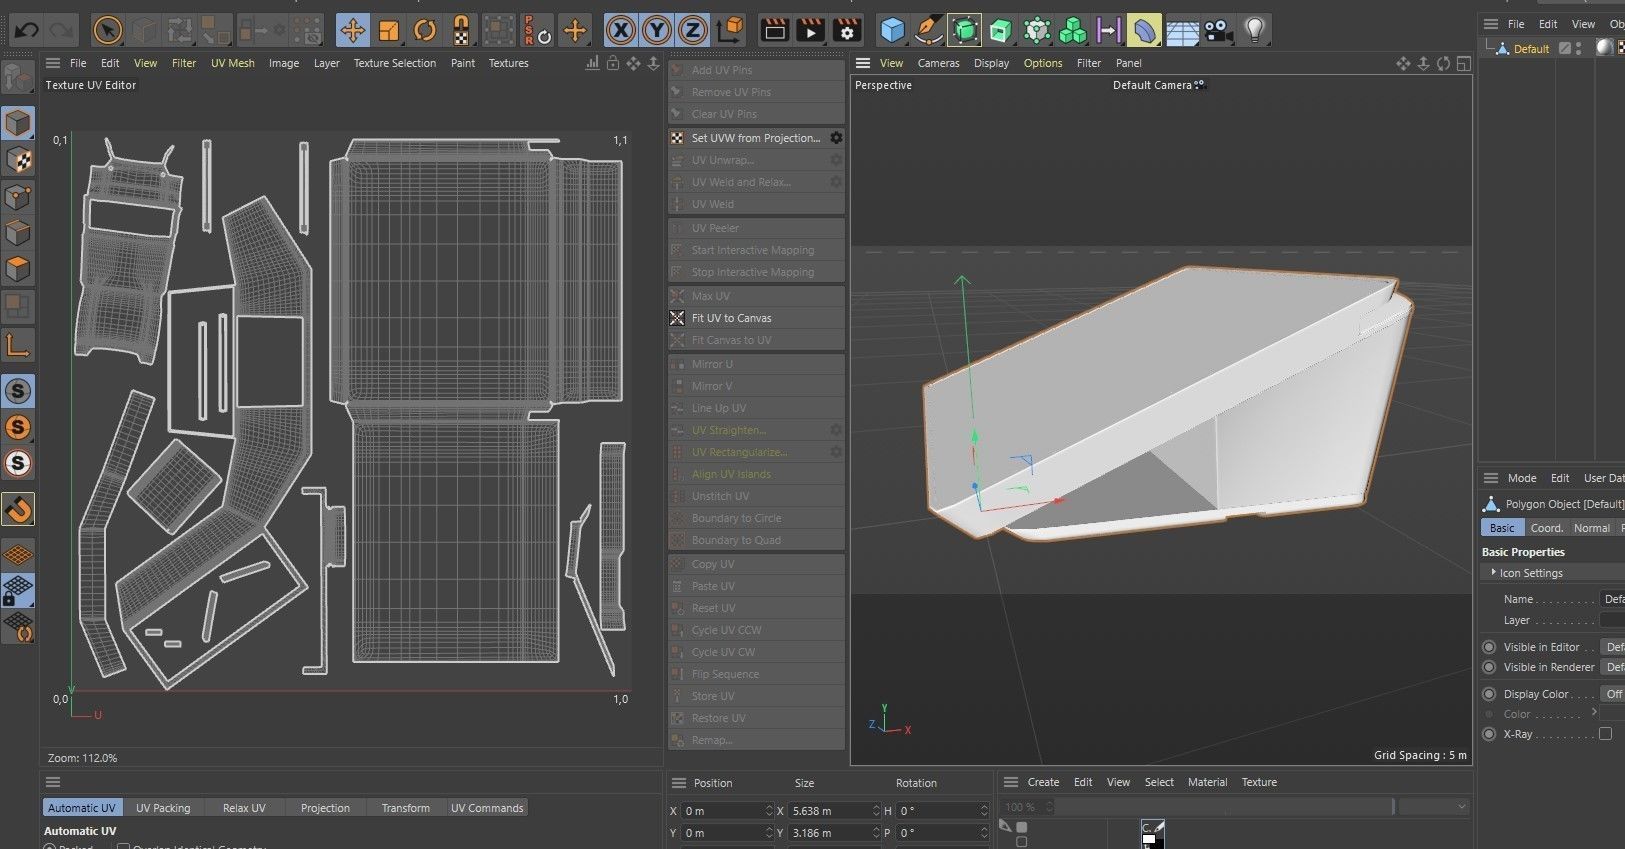
Task: Click the Visible in Editor keyframe dot
Action: pyautogui.click(x=1489, y=647)
